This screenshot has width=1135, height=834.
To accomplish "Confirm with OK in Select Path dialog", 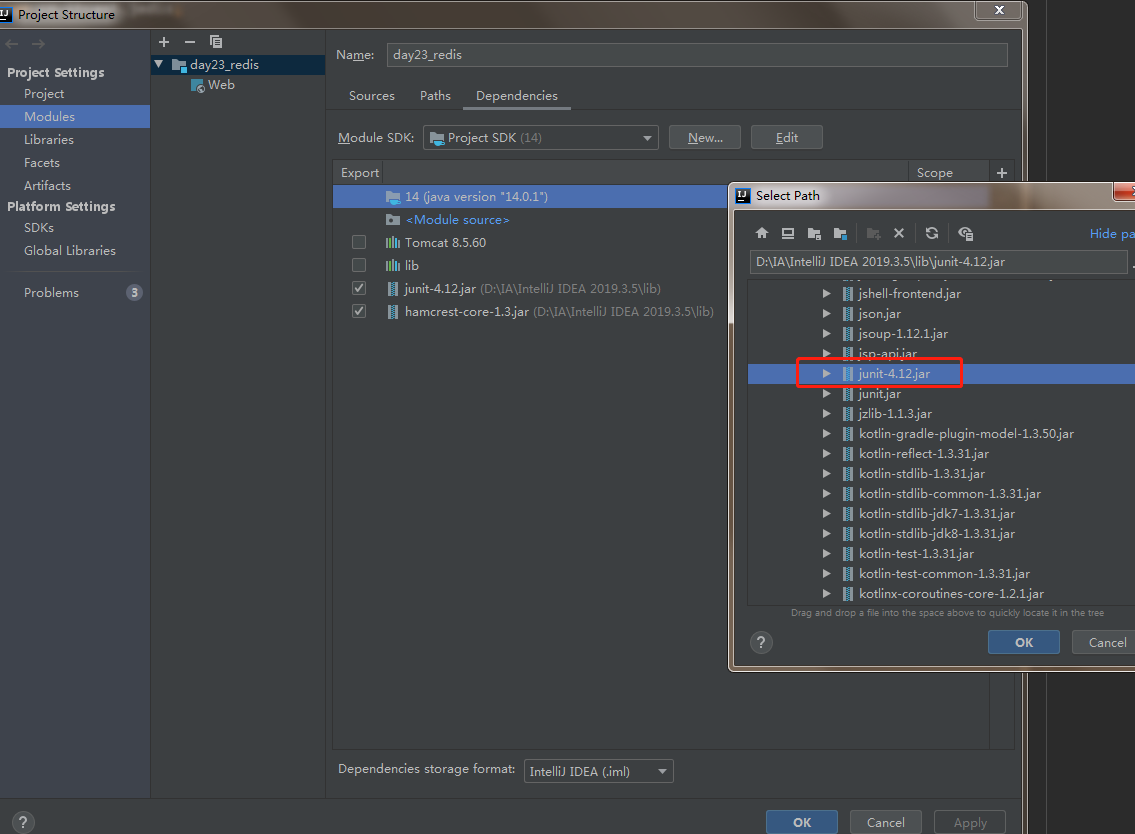I will [x=1024, y=642].
